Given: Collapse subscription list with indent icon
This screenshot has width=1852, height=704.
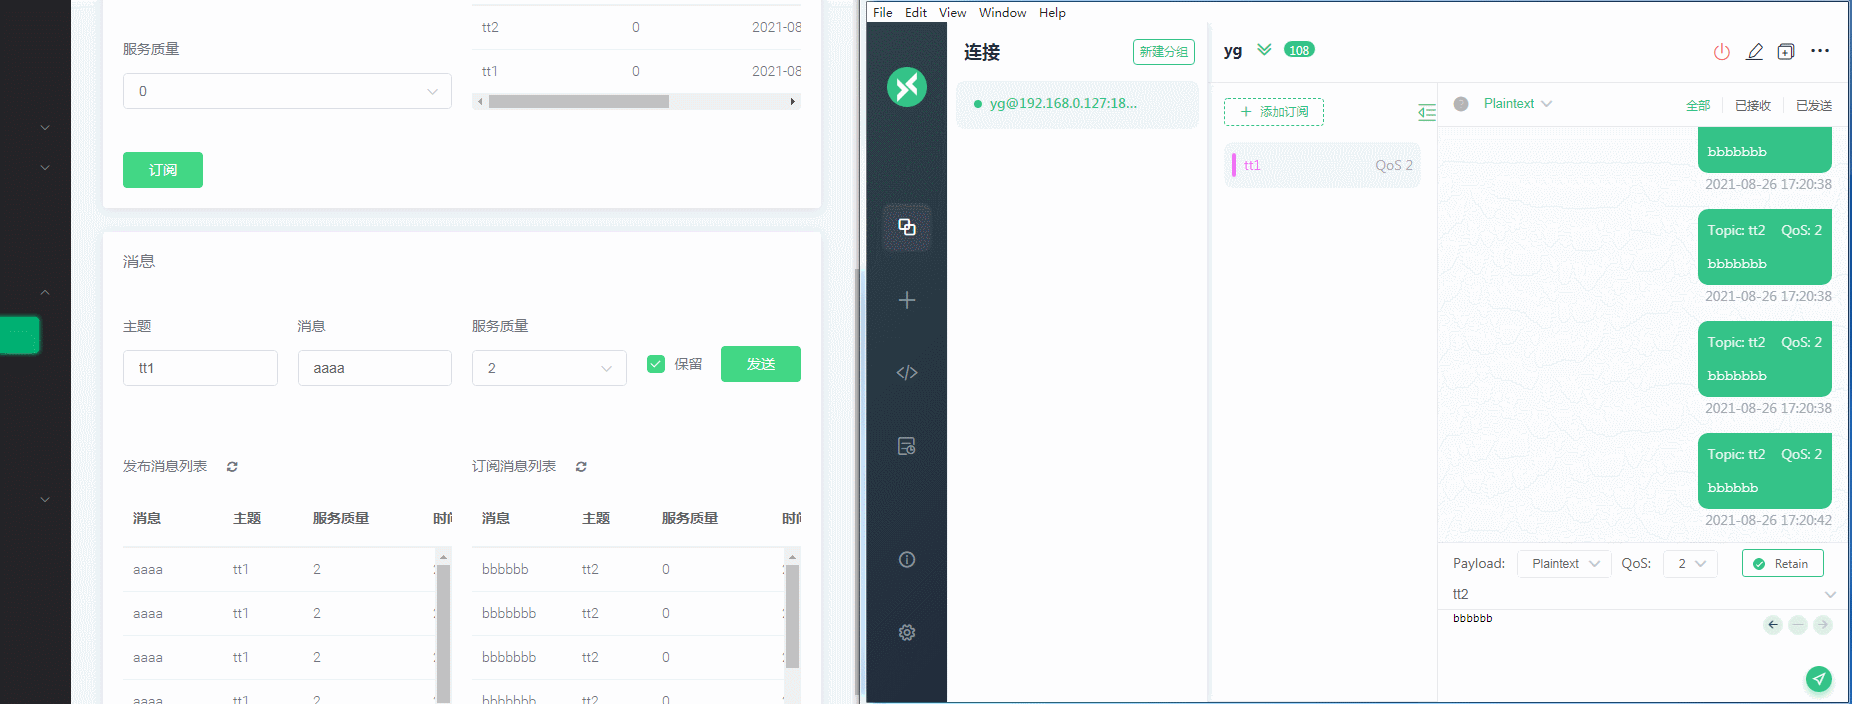Looking at the screenshot, I should 1427,112.
